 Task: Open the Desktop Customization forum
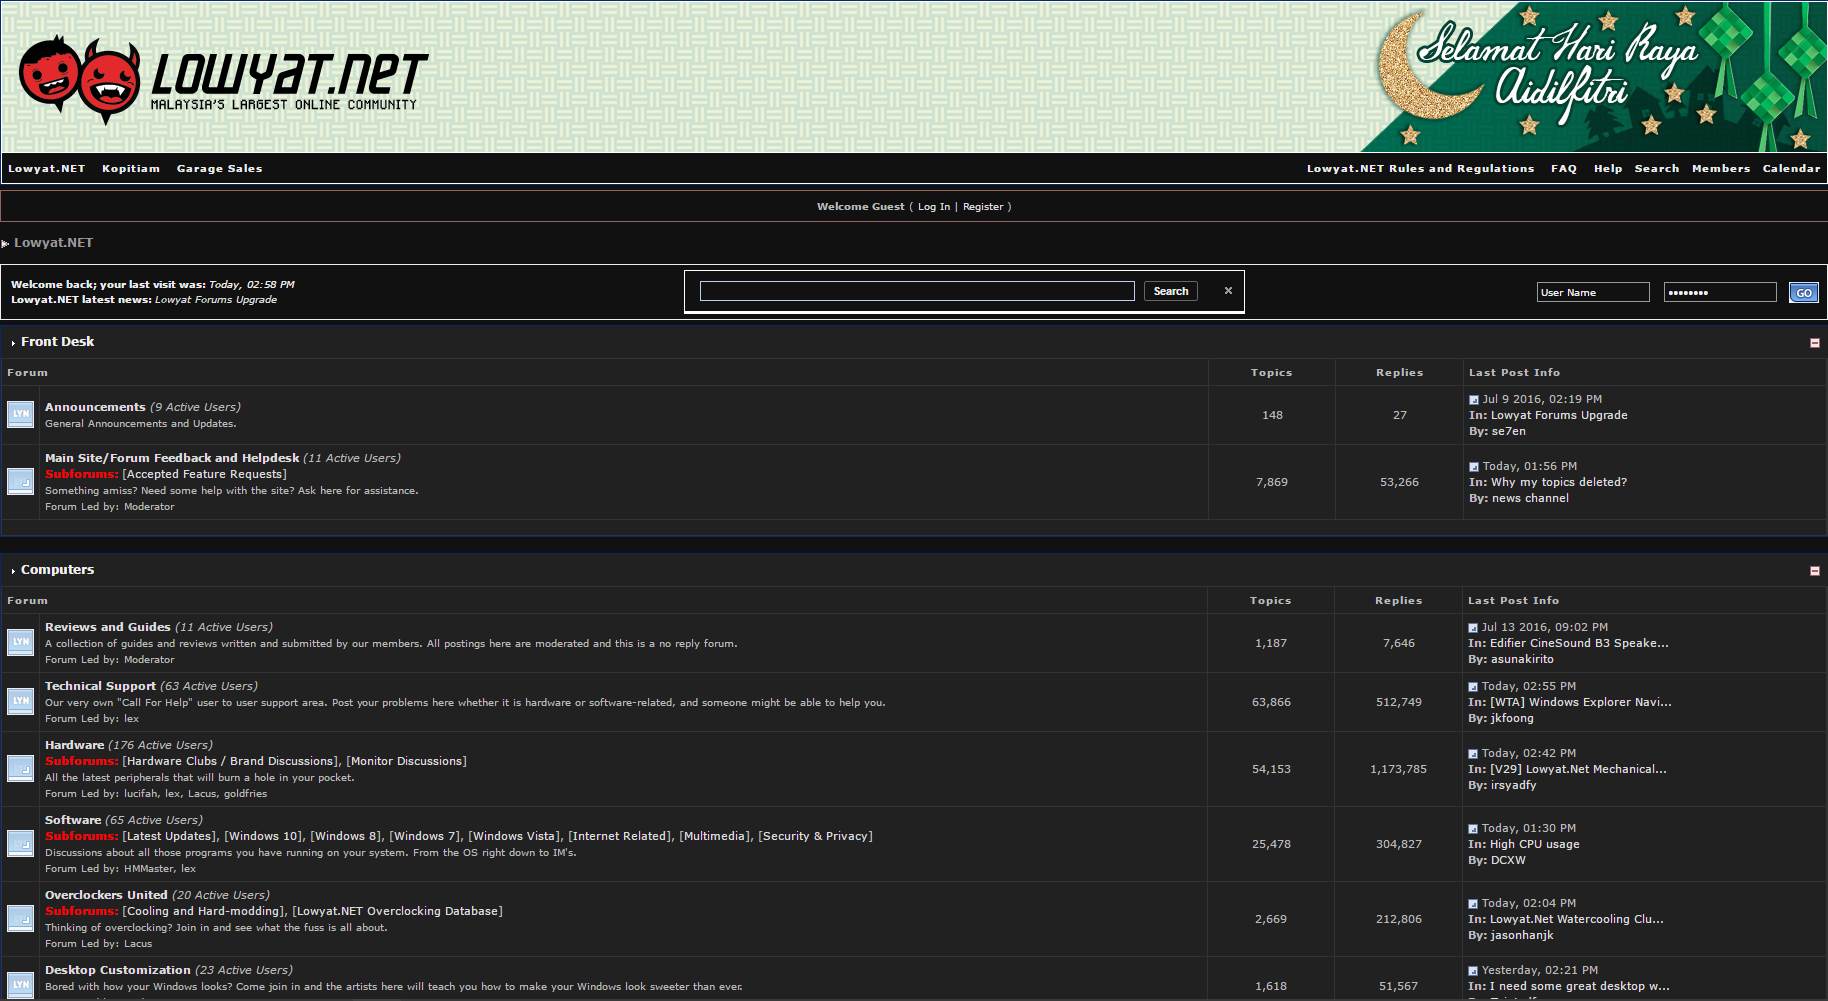(117, 970)
